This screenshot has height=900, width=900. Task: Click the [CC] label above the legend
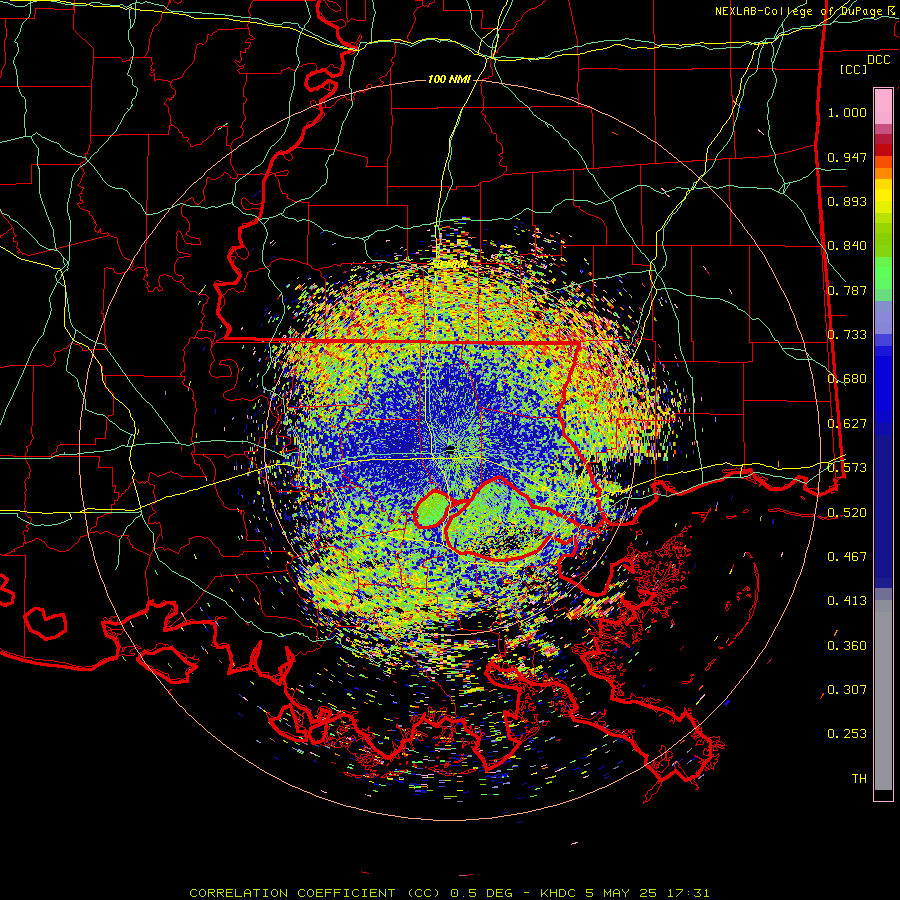pos(853,69)
